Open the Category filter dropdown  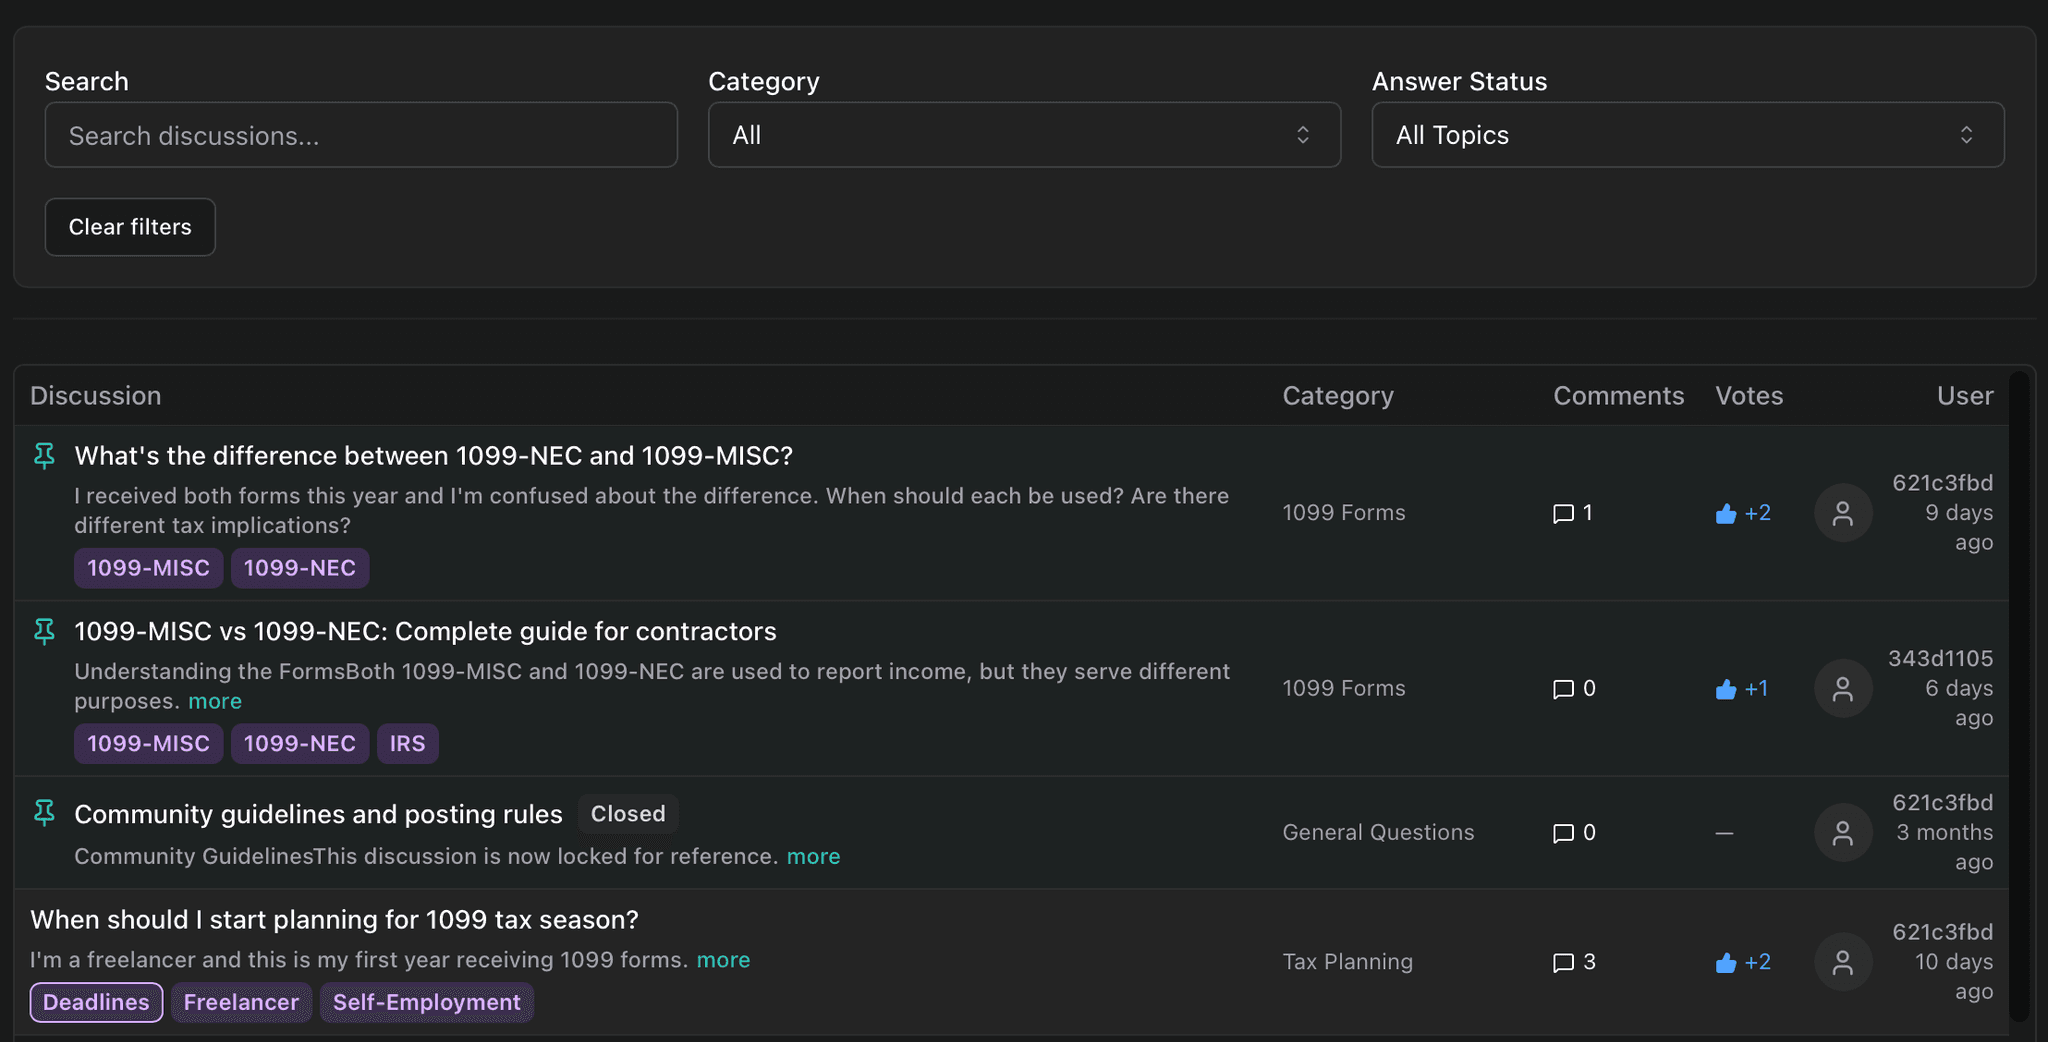(x=1023, y=135)
